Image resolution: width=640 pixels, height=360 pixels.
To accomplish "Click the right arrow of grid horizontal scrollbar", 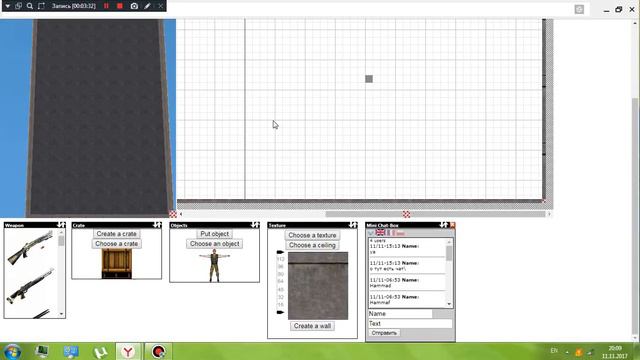I will (549, 214).
